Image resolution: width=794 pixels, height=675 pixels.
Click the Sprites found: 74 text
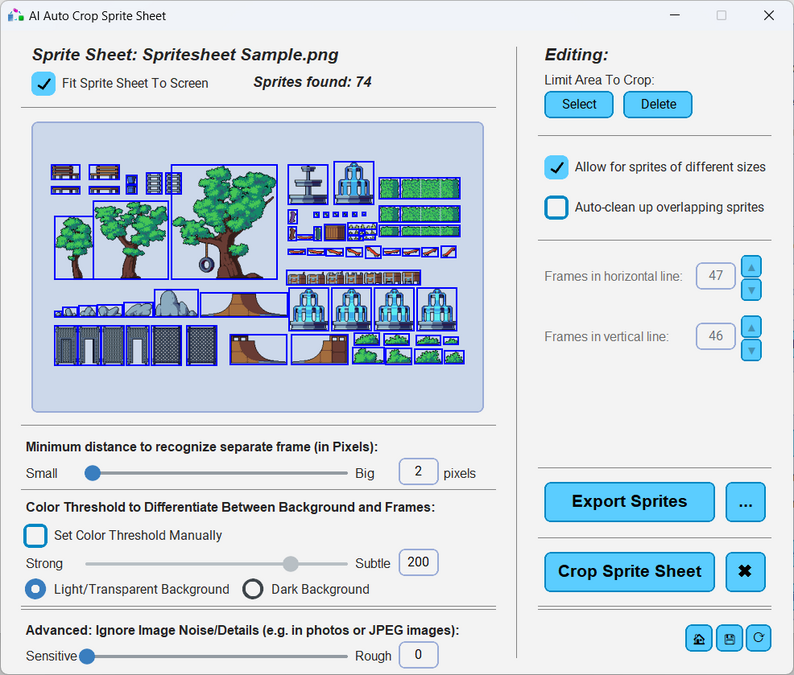(x=312, y=82)
